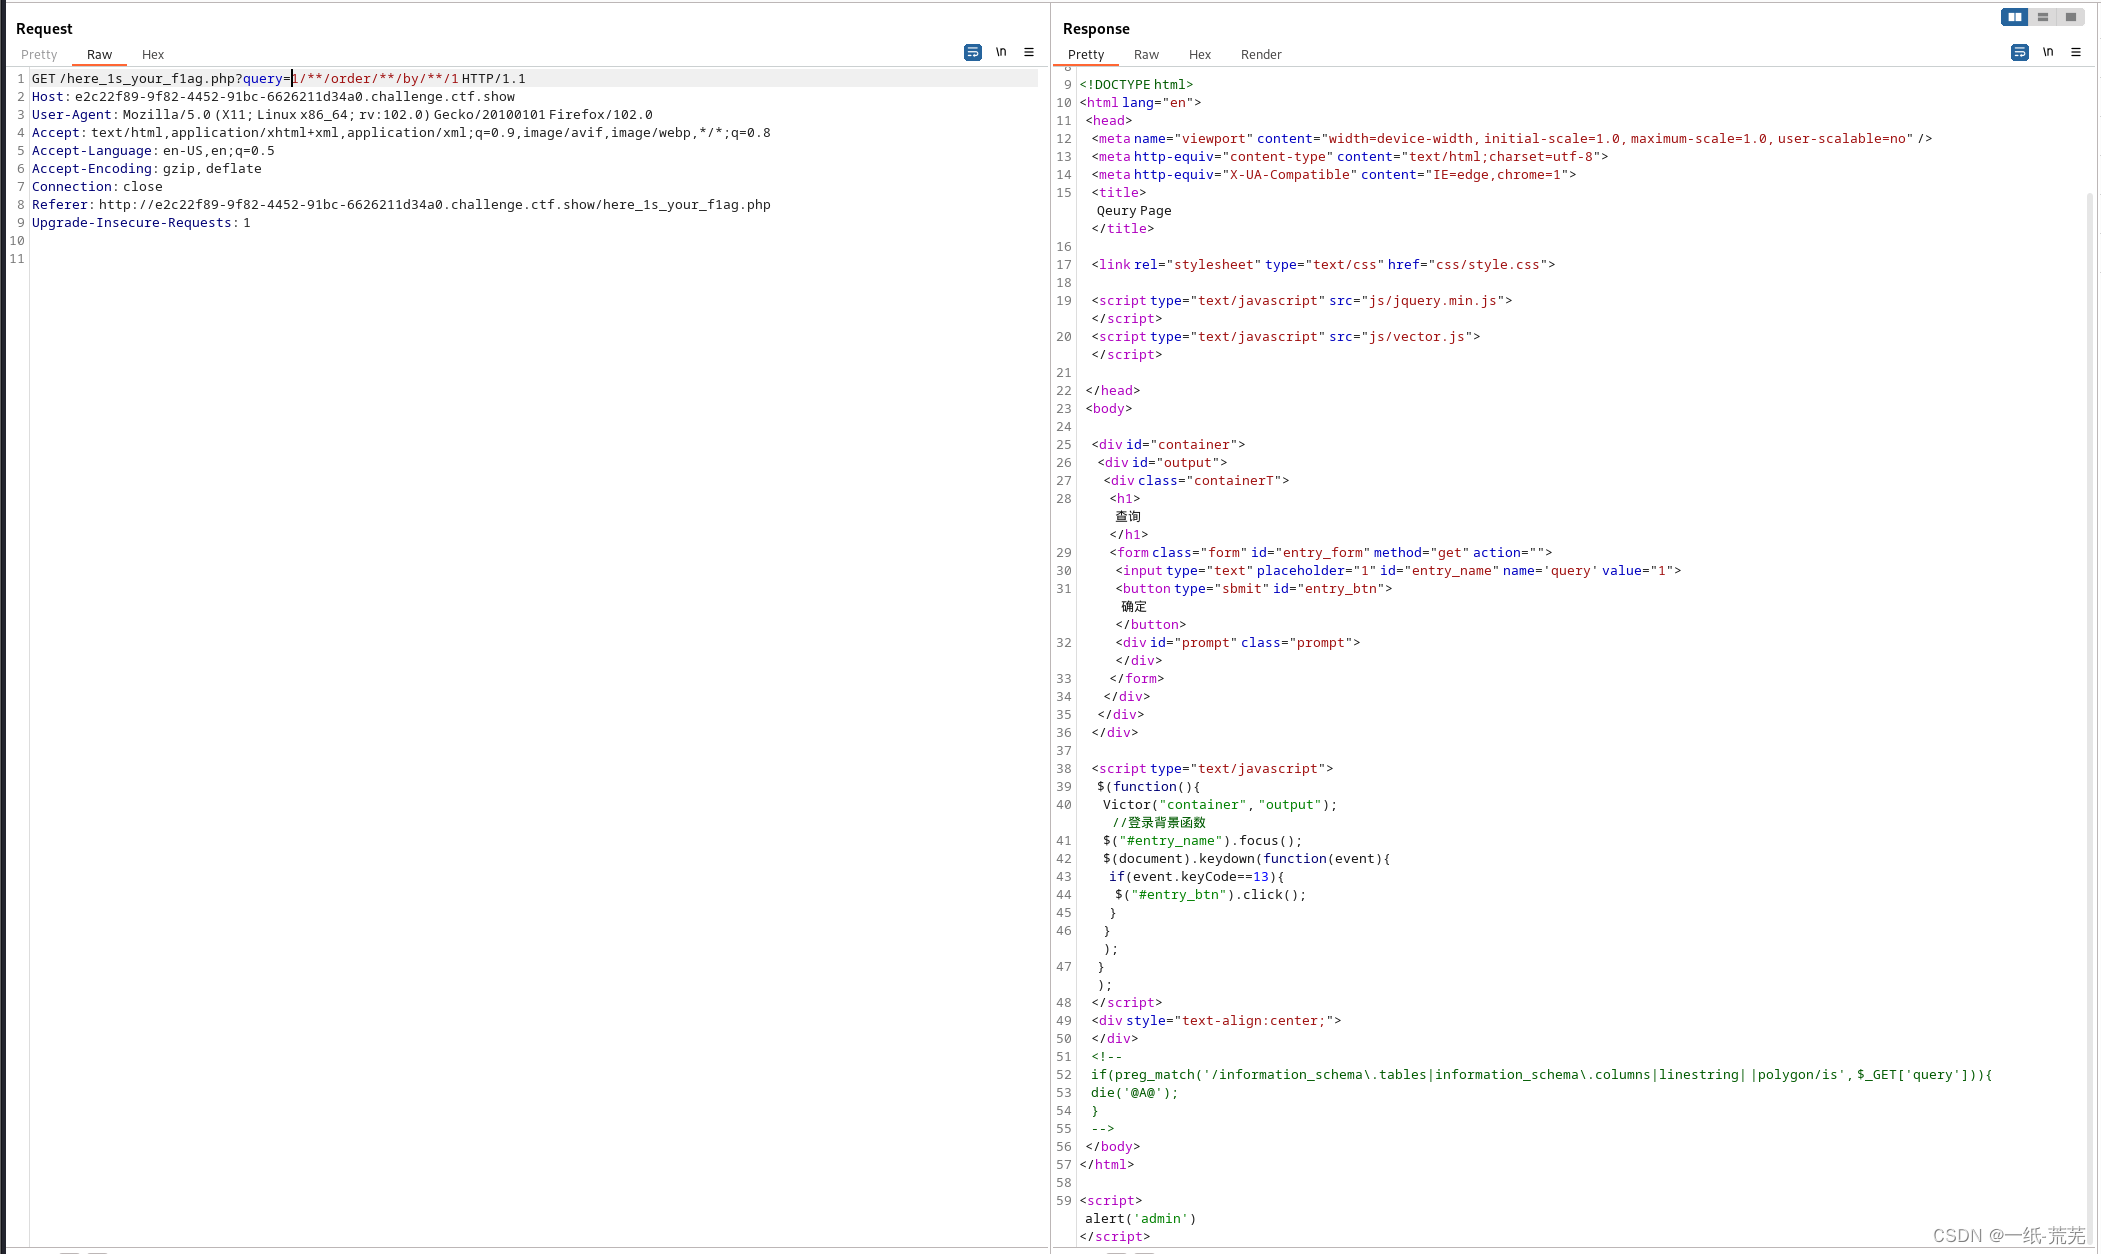2101x1254 pixels.
Task: Switch Request view to Pretty tab
Action: 39,55
